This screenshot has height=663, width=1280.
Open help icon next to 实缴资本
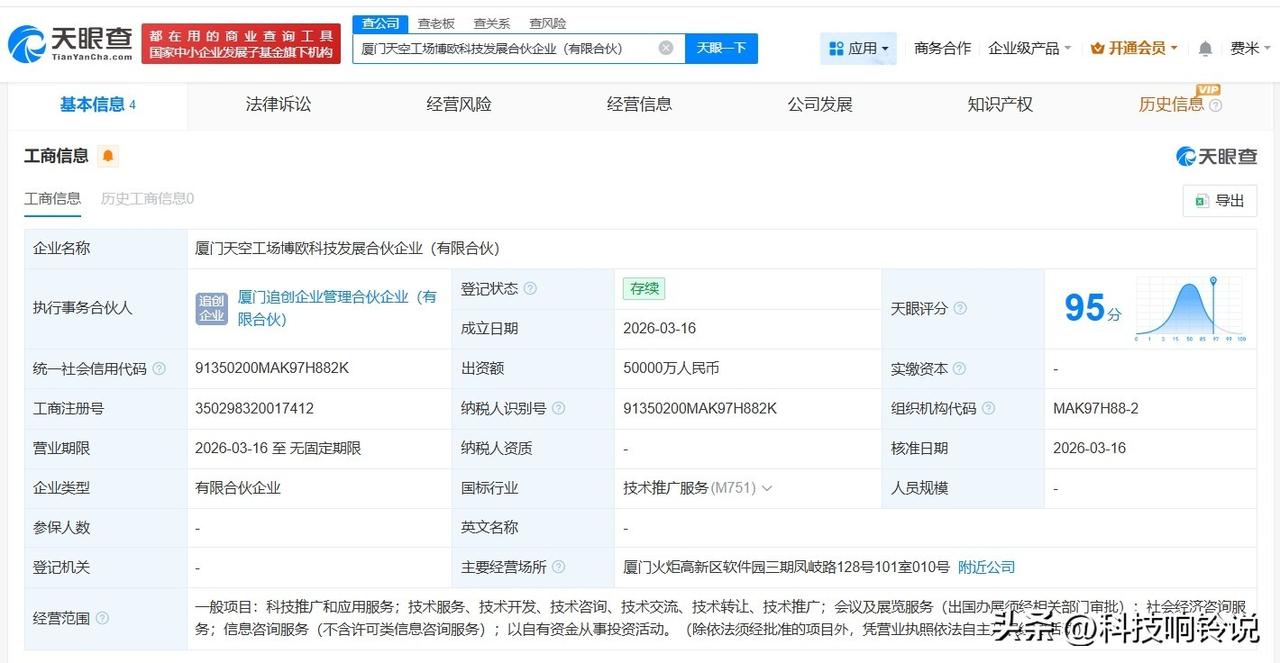[x=960, y=369]
